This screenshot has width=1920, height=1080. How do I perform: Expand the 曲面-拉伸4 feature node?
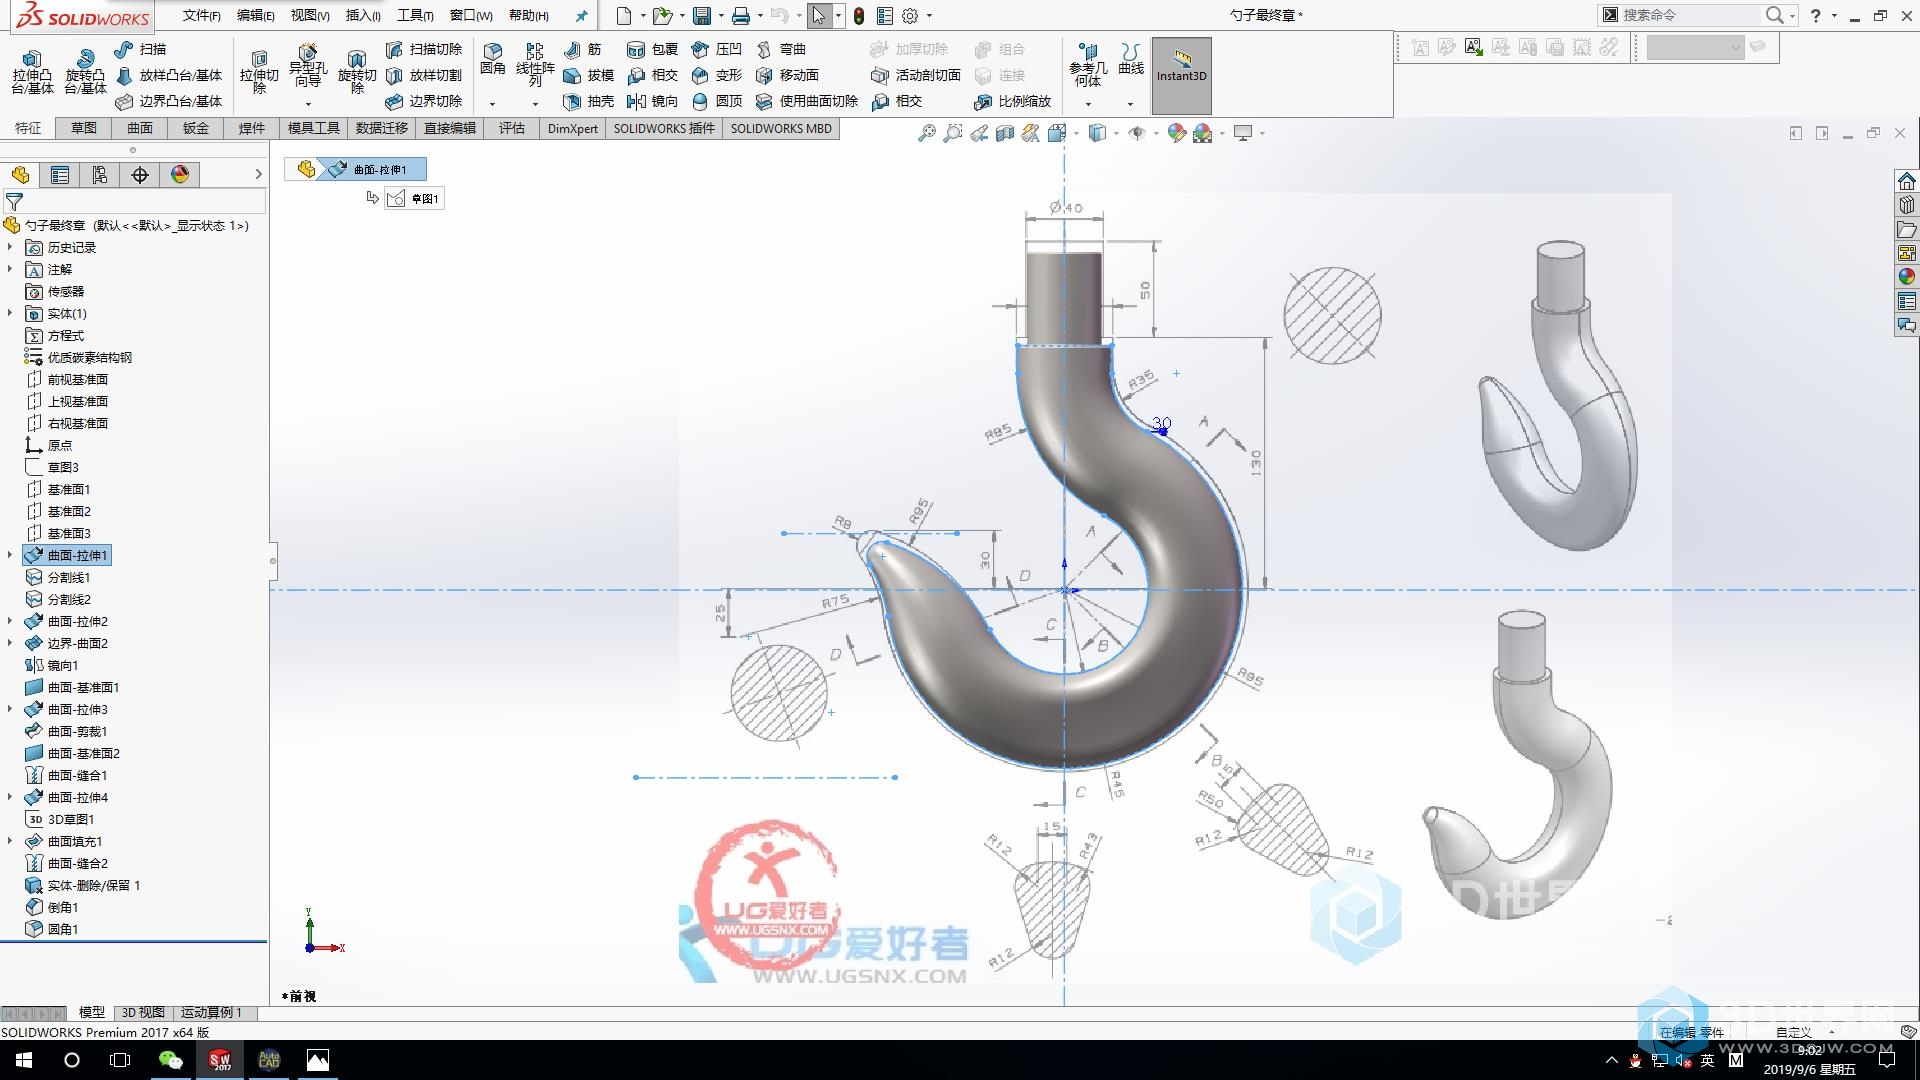pyautogui.click(x=10, y=797)
